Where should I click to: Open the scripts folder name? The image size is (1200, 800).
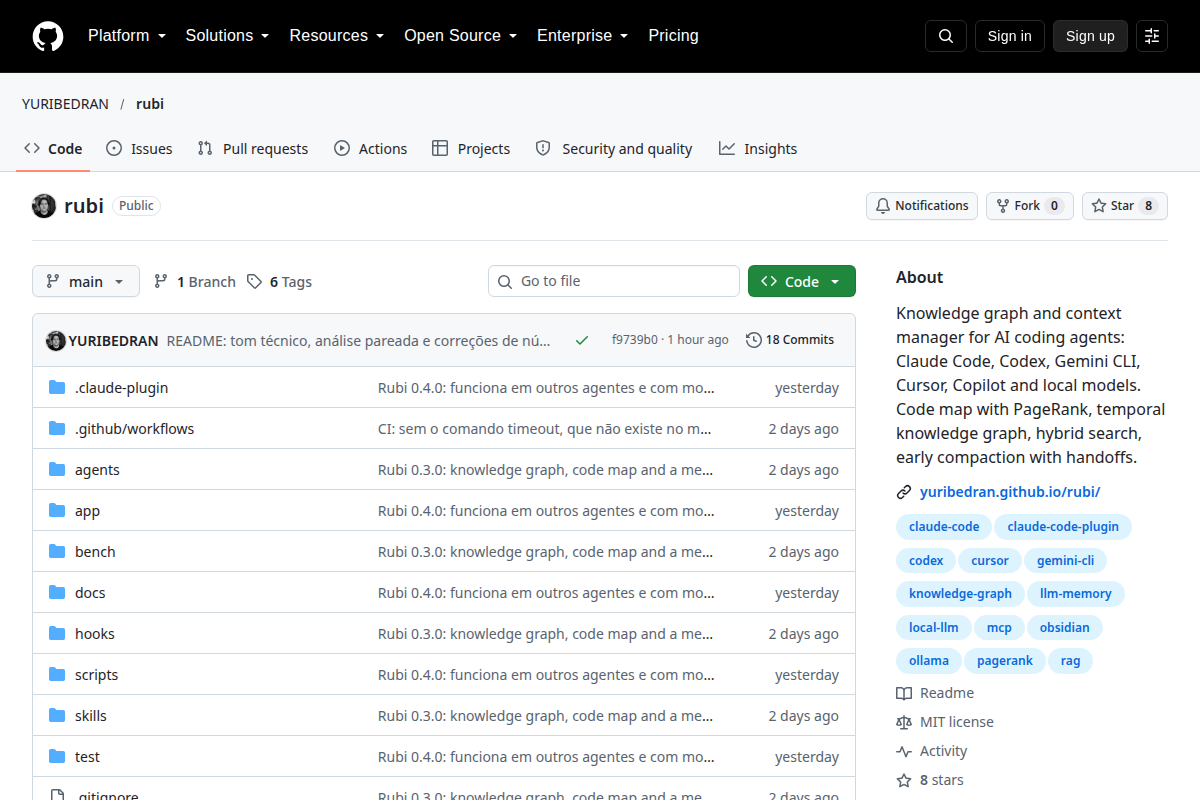[x=97, y=675]
